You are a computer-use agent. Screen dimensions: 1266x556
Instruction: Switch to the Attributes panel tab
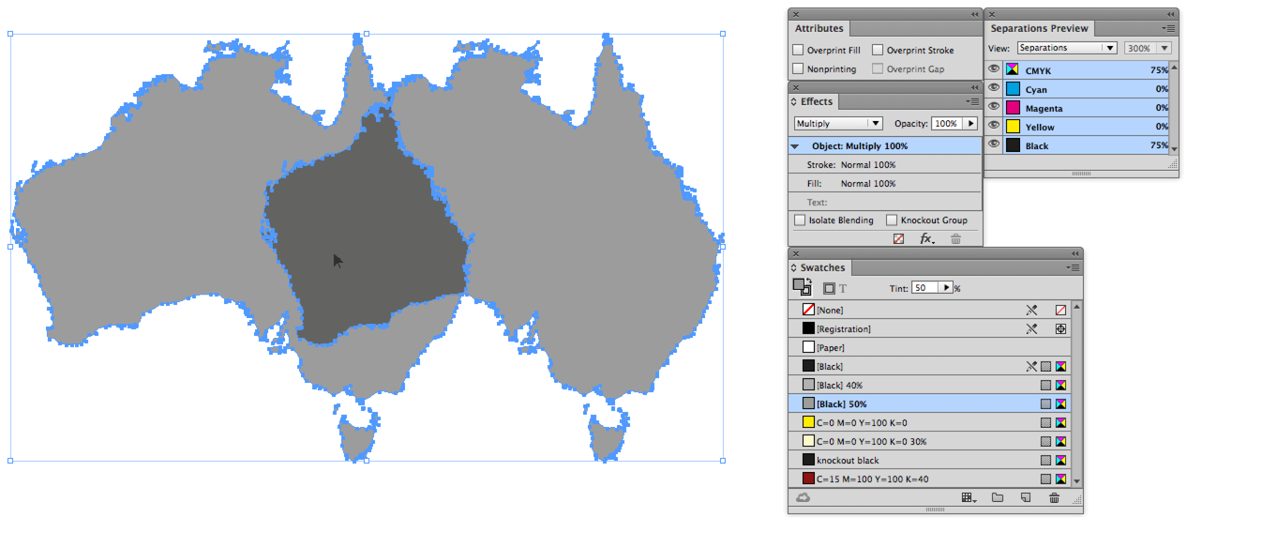tap(819, 29)
